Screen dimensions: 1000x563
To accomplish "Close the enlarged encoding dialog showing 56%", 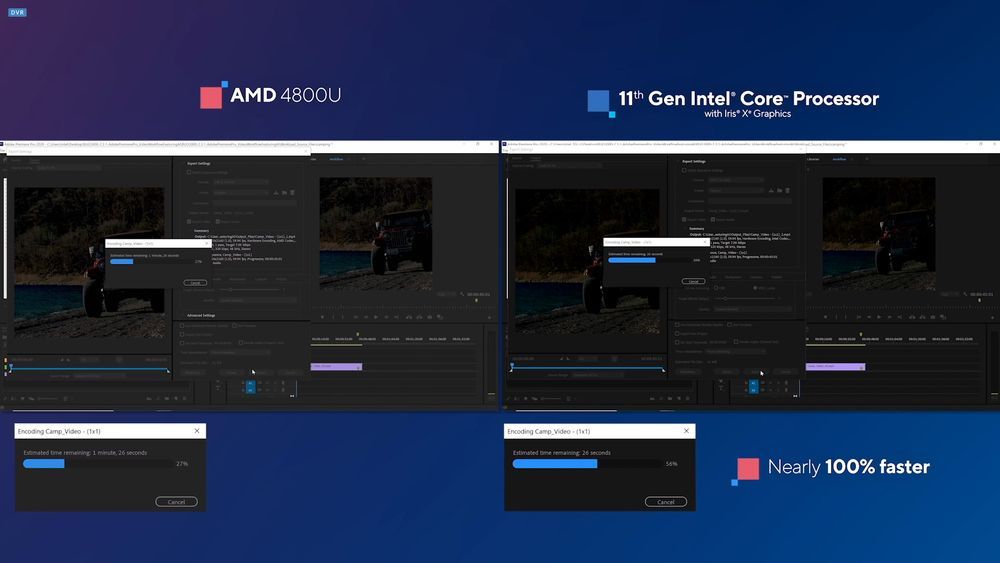I will 686,431.
